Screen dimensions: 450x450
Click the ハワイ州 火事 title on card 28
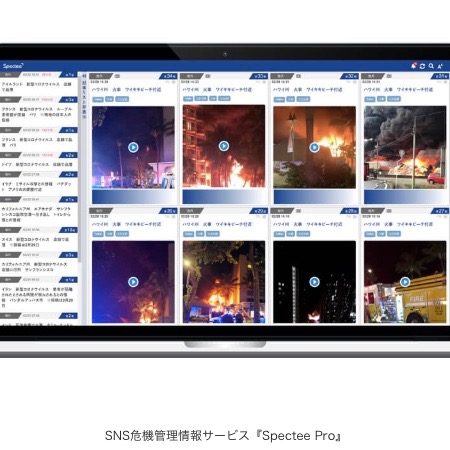308,224
